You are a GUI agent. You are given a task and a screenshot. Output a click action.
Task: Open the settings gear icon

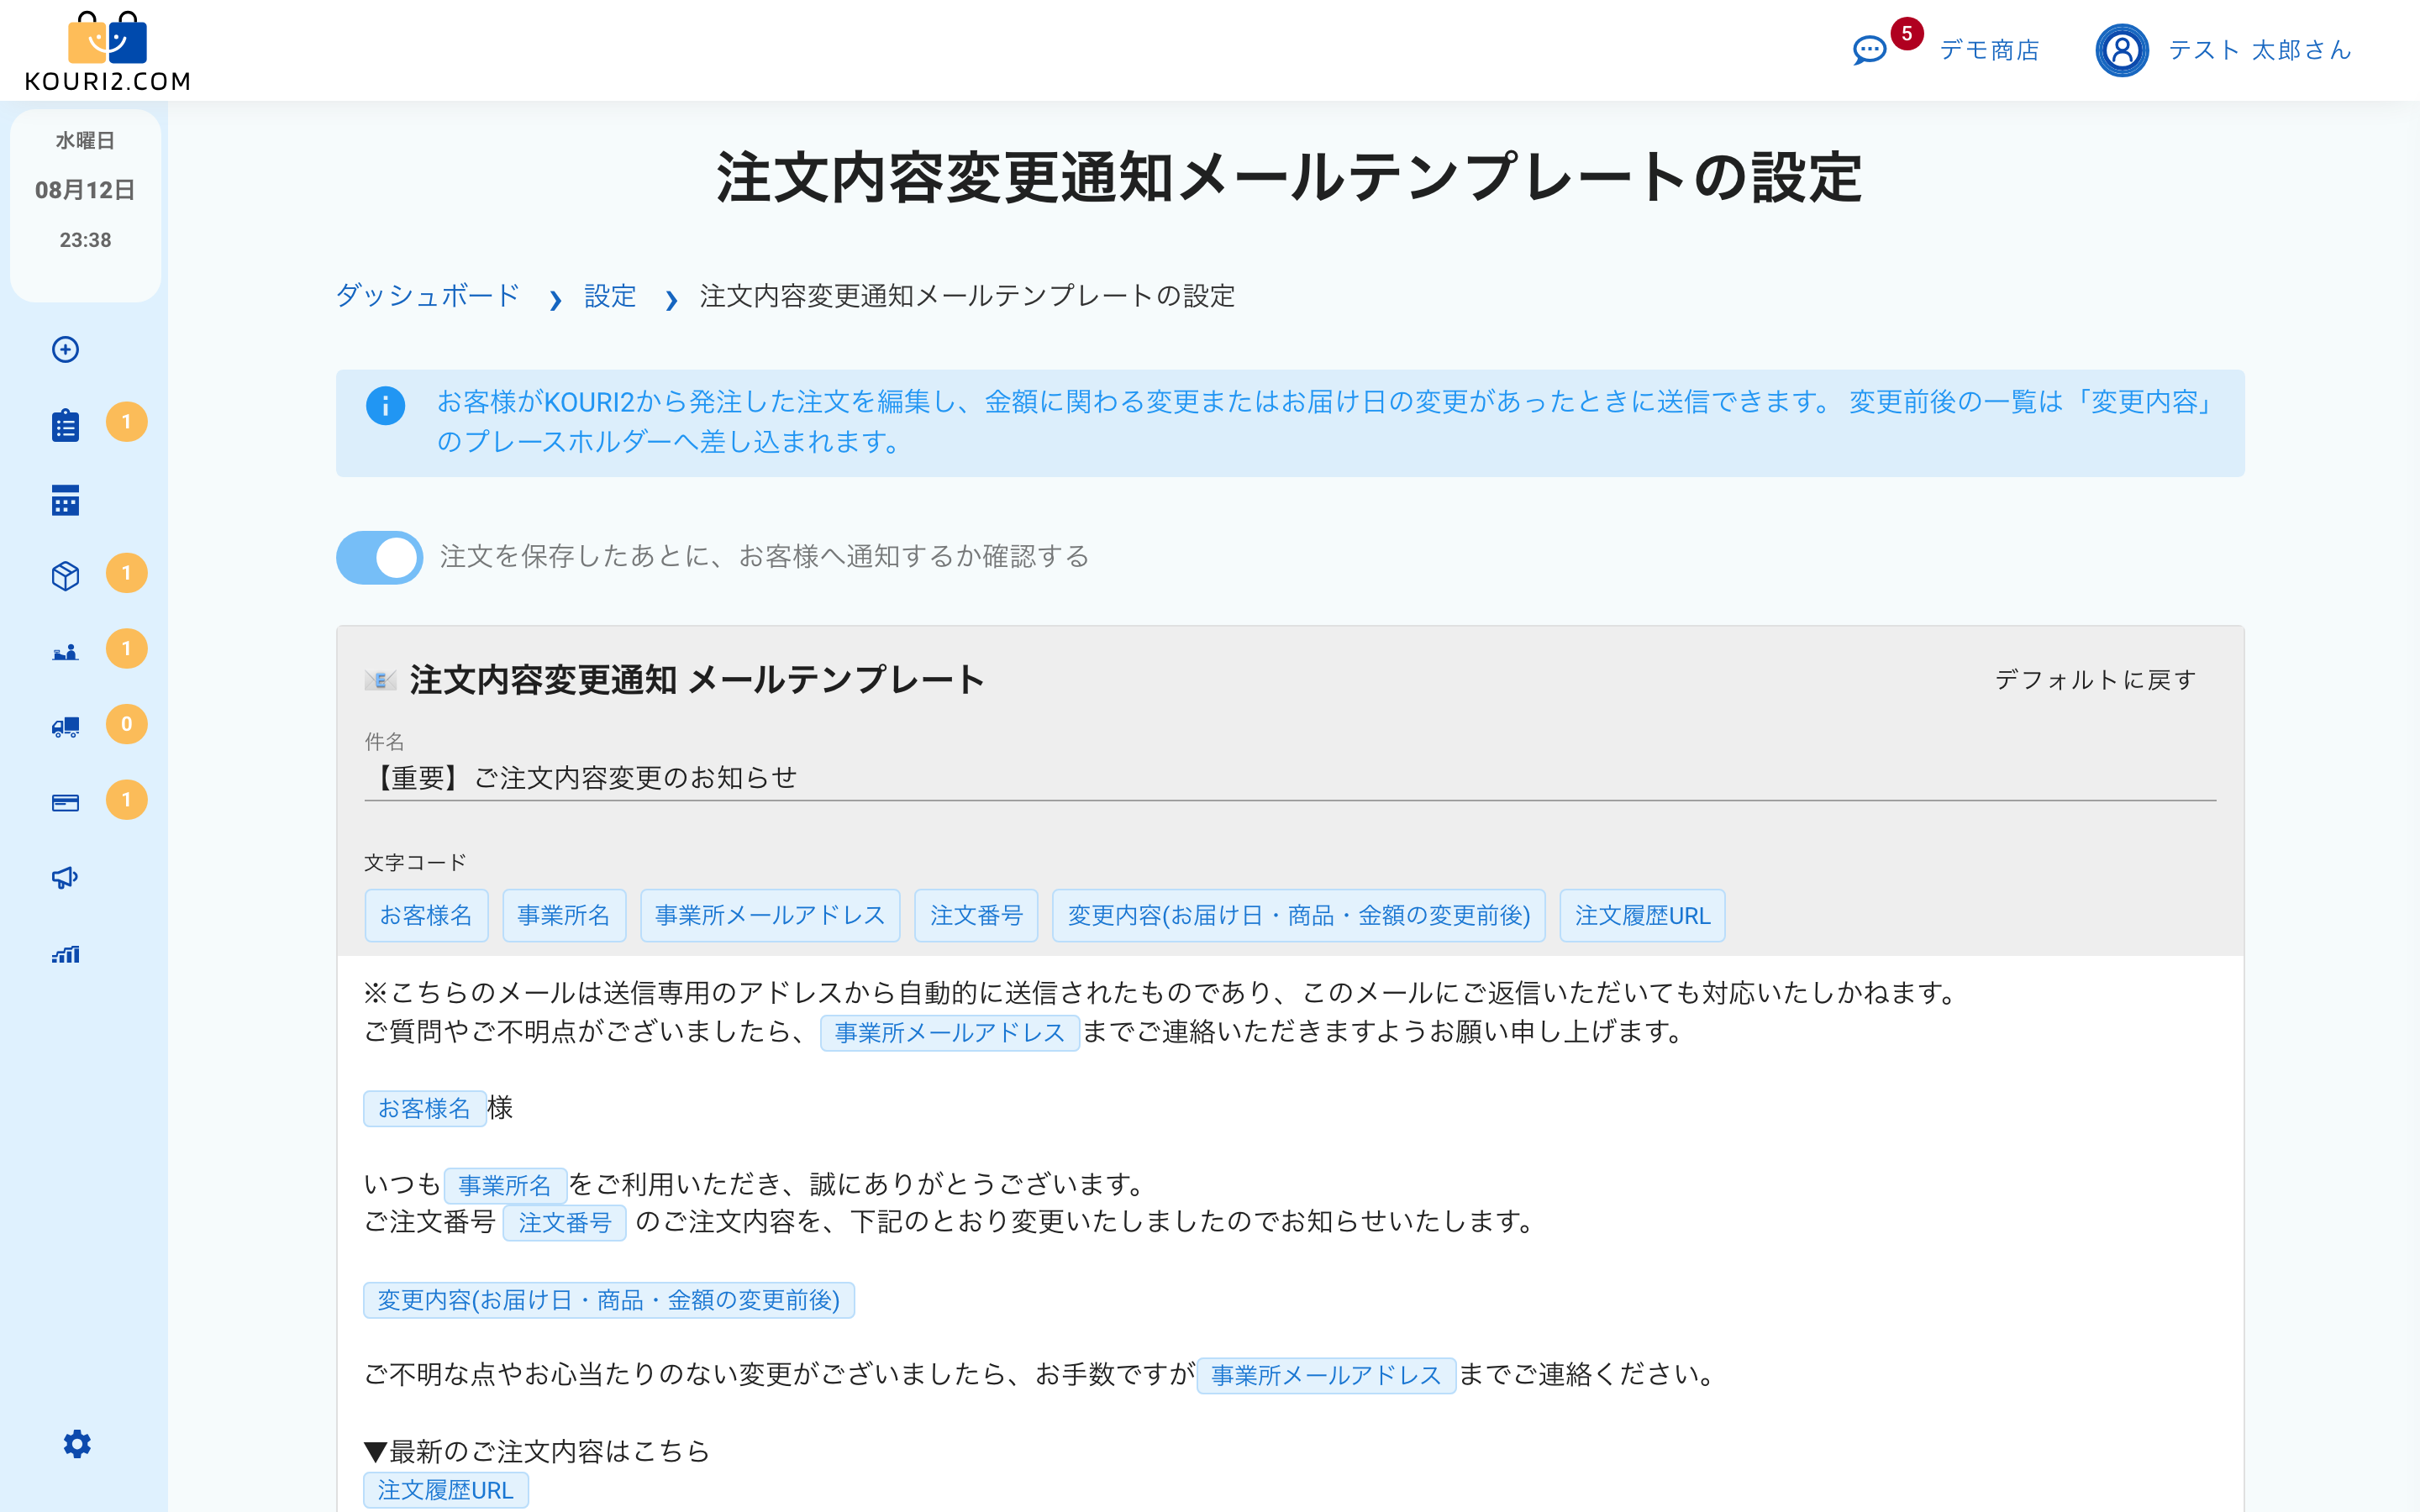(77, 1443)
